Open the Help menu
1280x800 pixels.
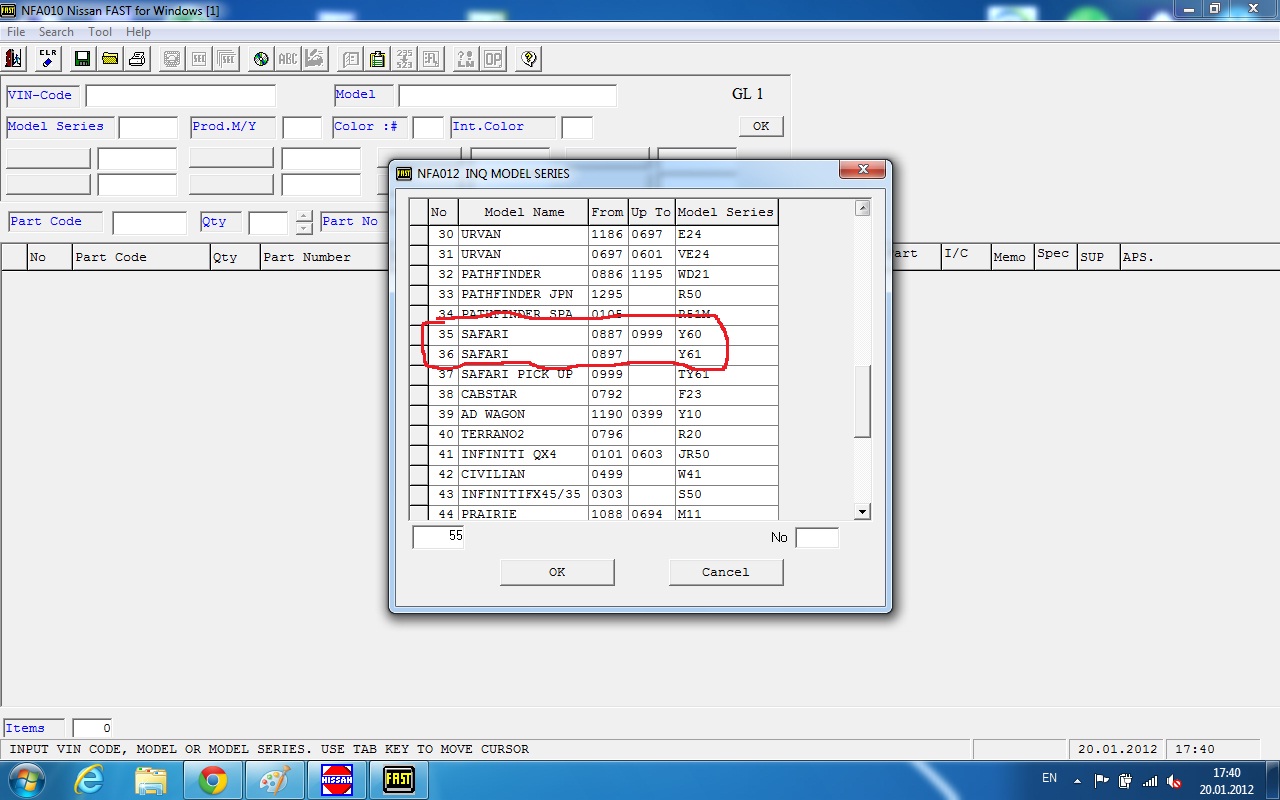[x=138, y=32]
